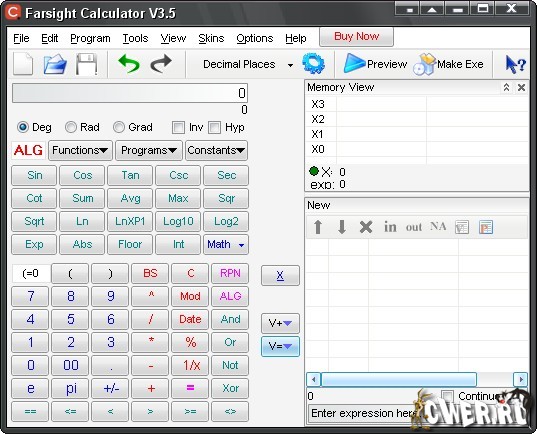This screenshot has width=537, height=434.
Task: Click the underlined X variable button
Action: coord(280,275)
